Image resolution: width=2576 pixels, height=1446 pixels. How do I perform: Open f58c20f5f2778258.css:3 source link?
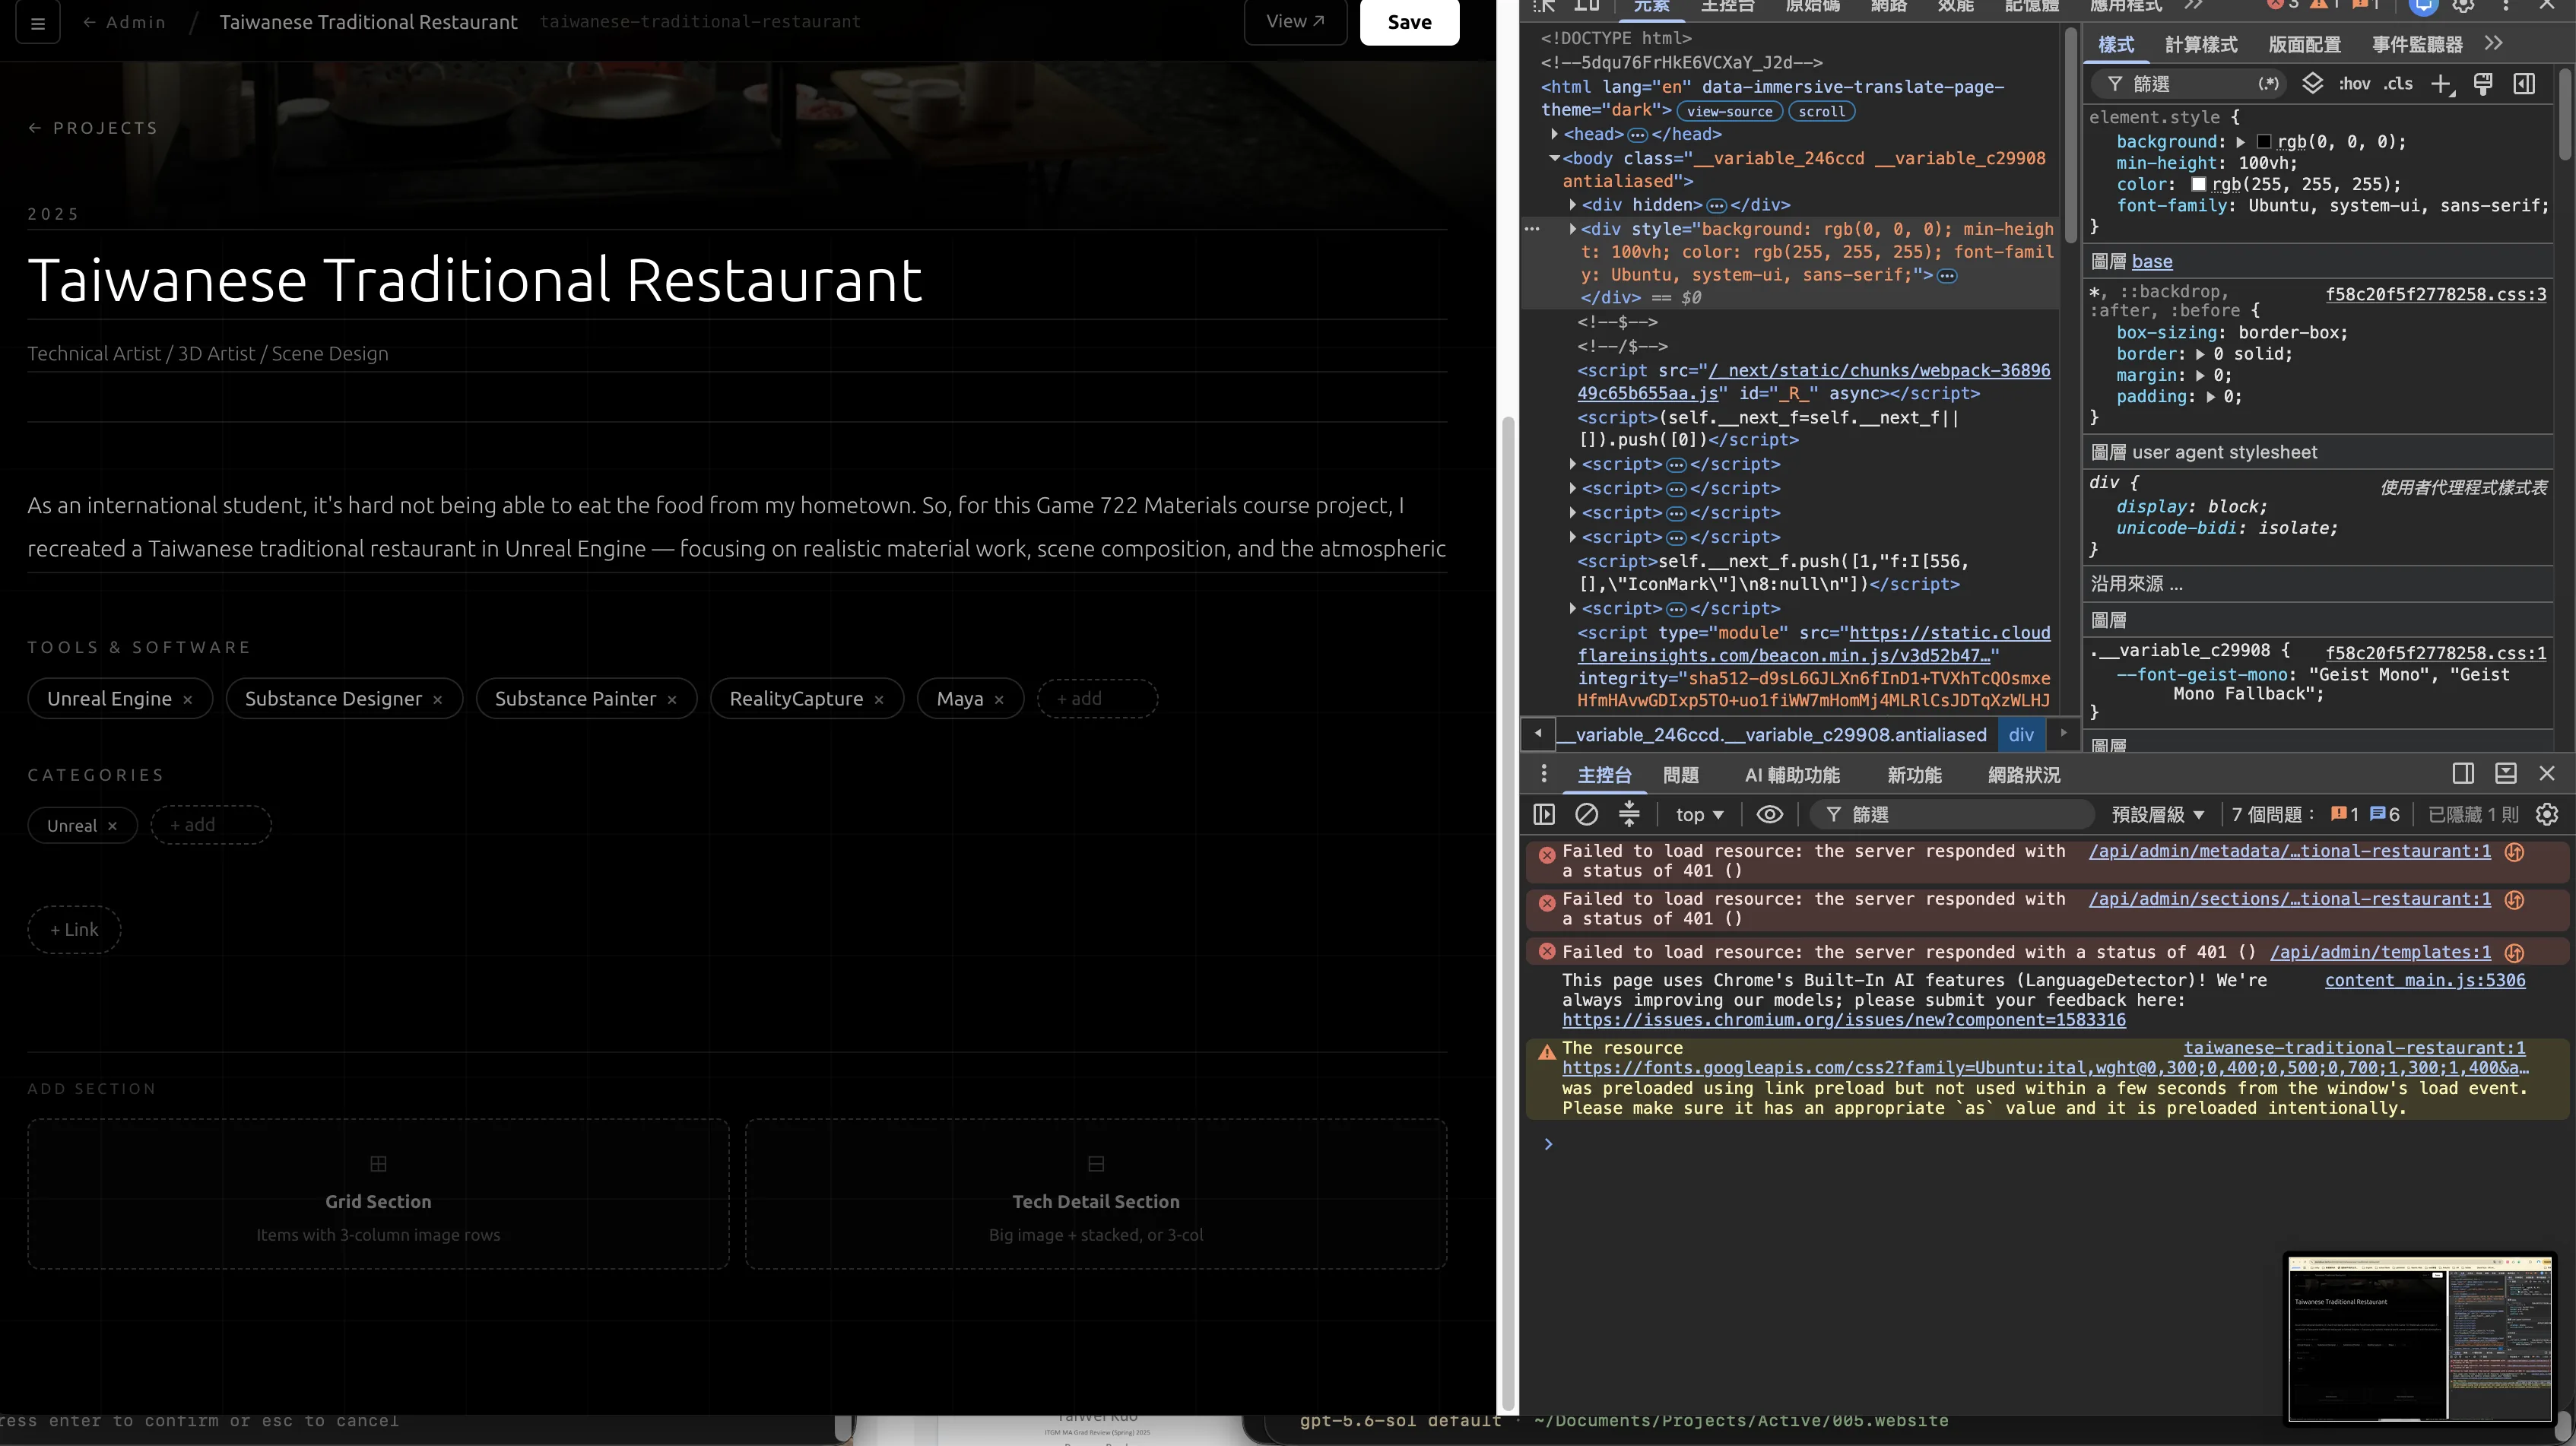2436,294
